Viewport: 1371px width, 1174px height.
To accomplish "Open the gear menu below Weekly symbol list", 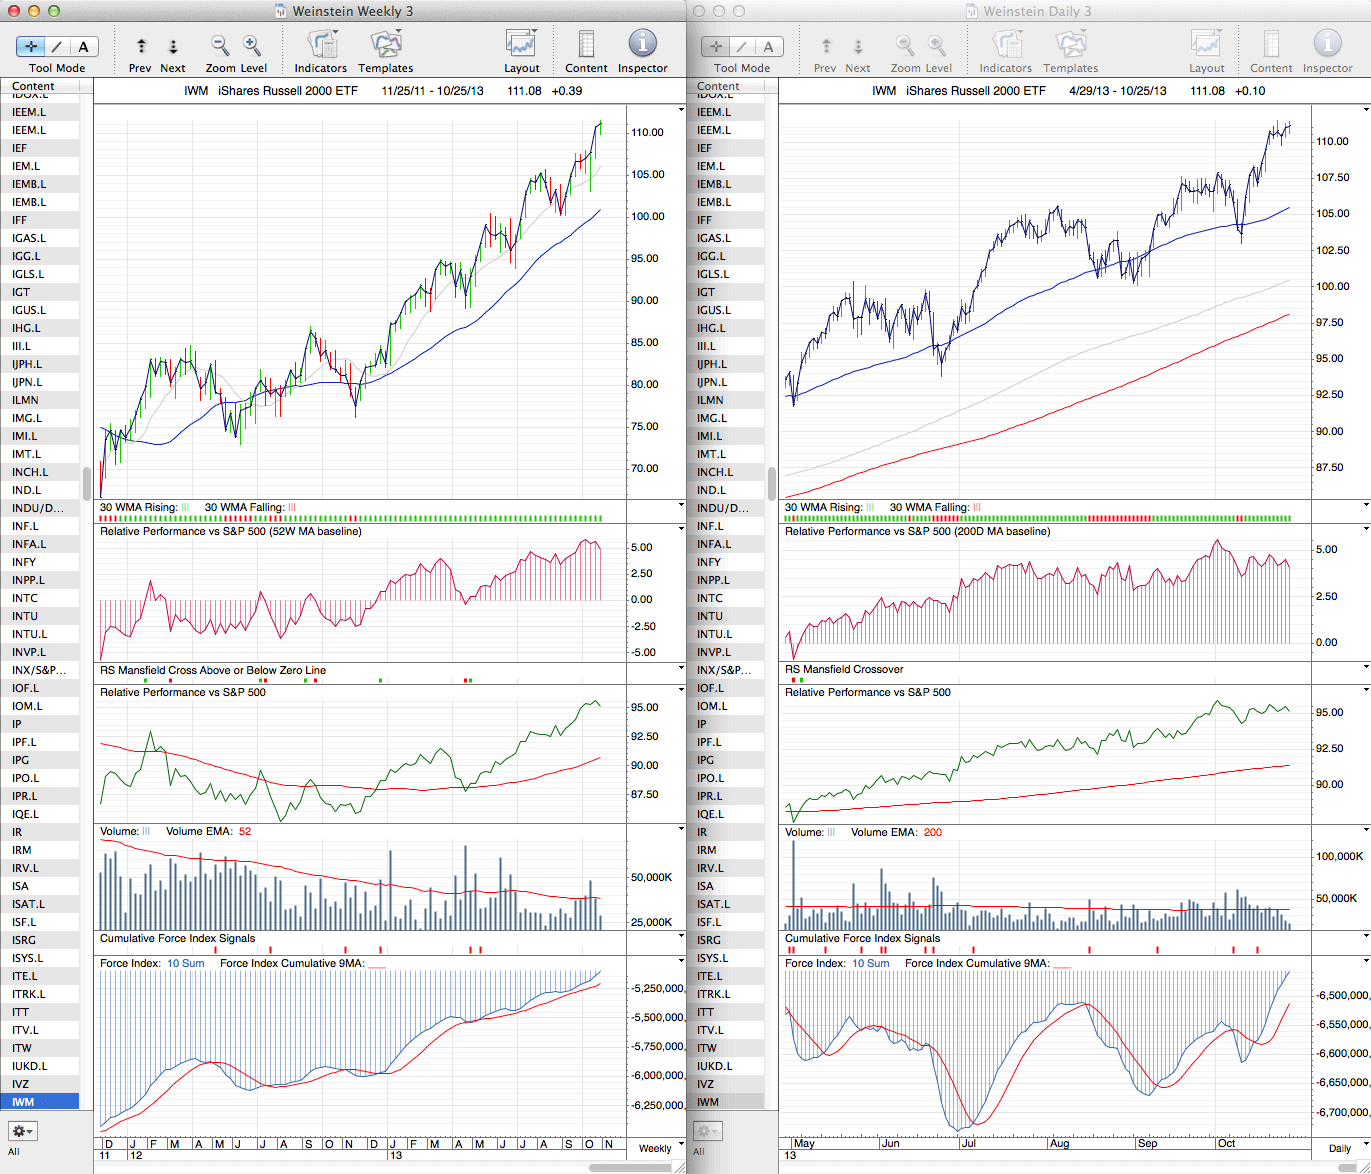I will pyautogui.click(x=22, y=1131).
